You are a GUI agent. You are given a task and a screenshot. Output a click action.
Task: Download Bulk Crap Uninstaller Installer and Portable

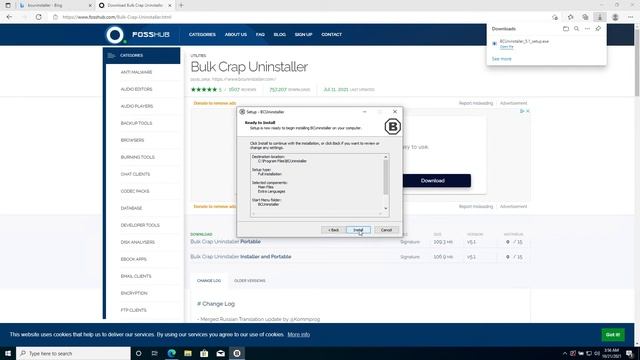point(241,257)
